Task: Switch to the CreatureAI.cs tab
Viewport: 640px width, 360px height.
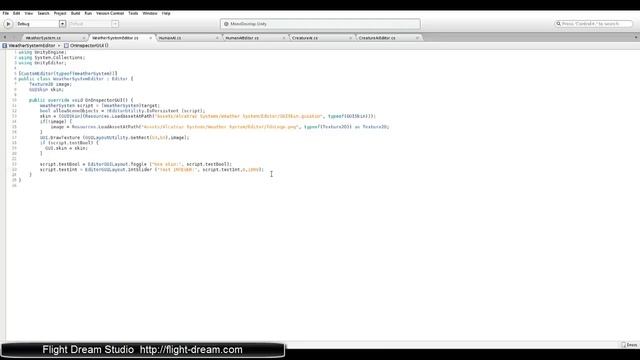Action: click(x=305, y=38)
